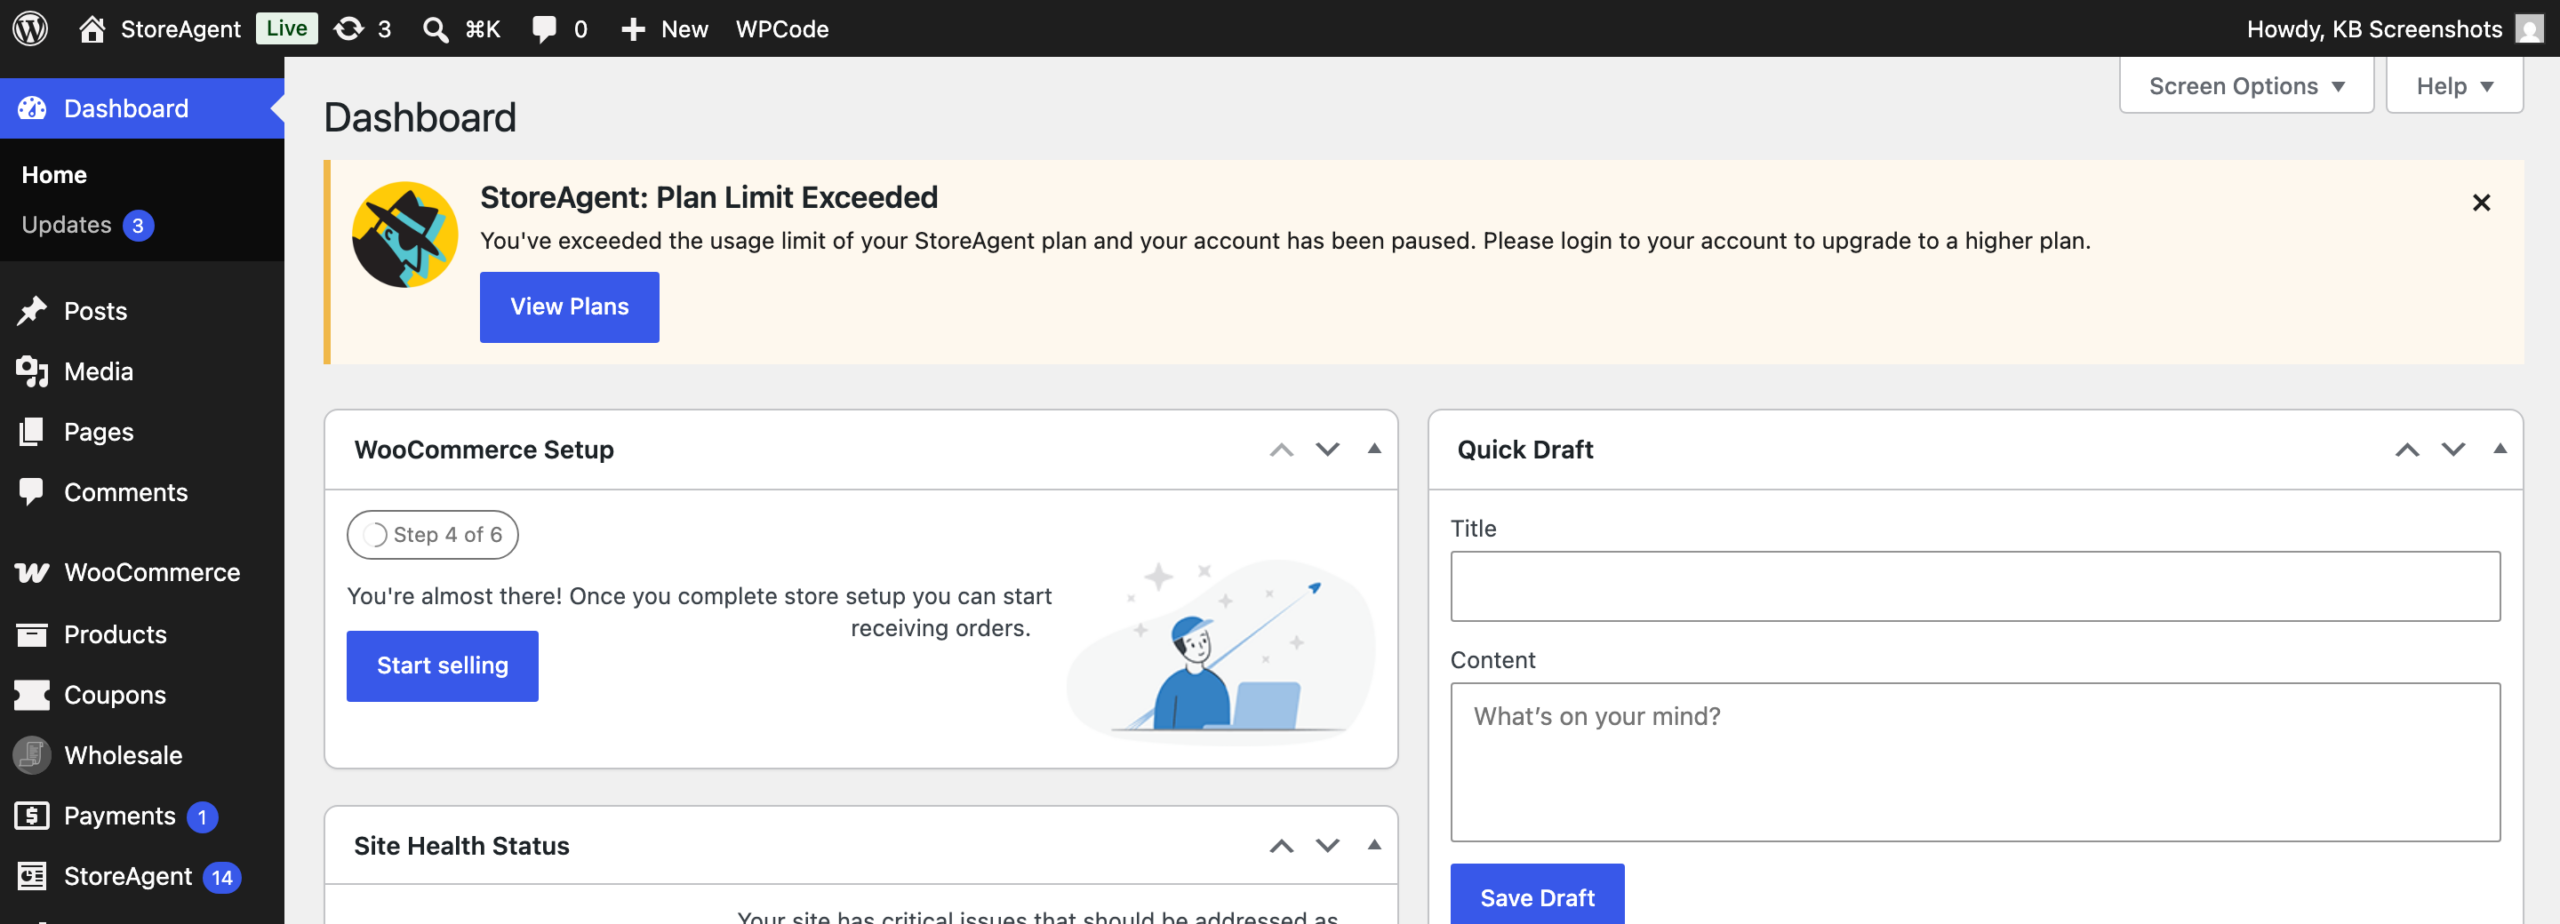2560x924 pixels.
Task: Click the Wholesale round icon
Action: tap(32, 755)
